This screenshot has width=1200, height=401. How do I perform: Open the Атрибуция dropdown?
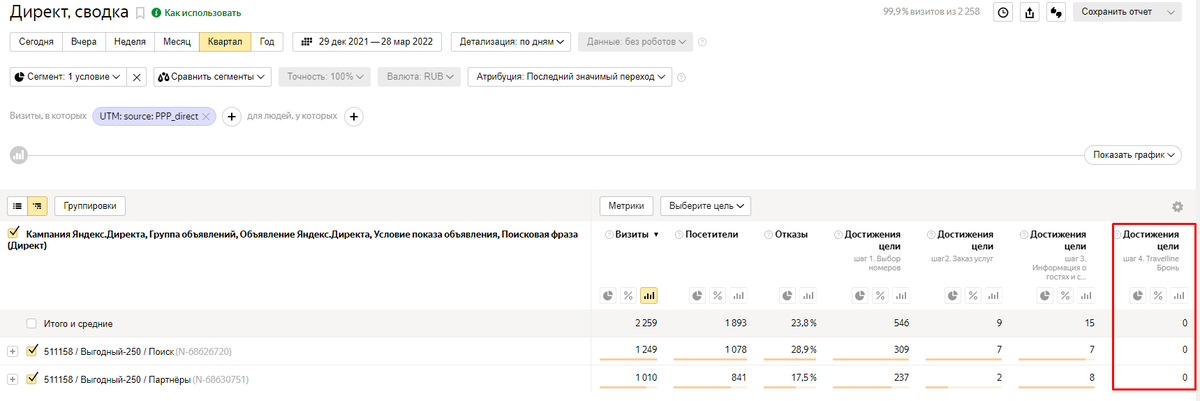[x=570, y=76]
